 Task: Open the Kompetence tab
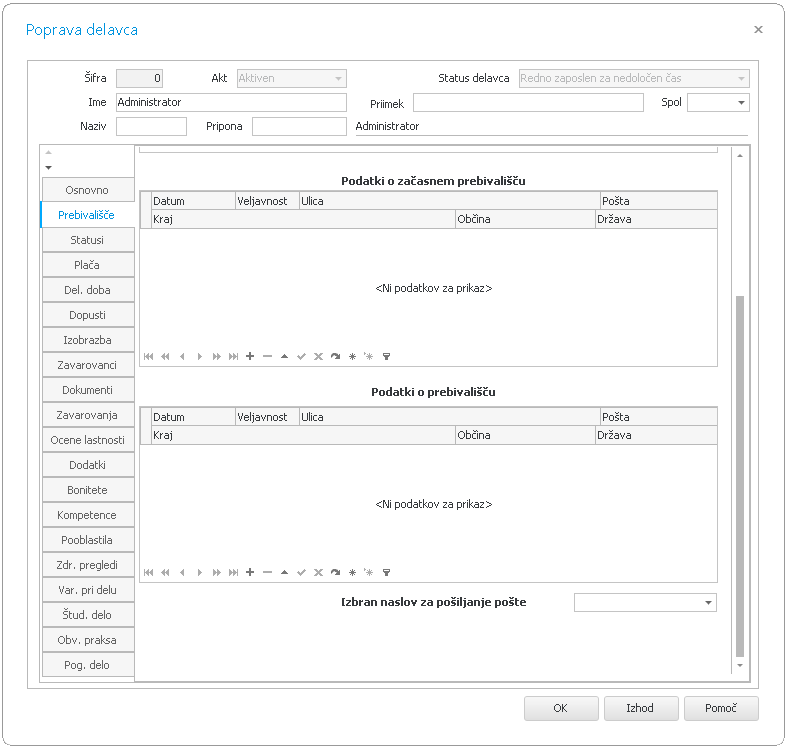click(88, 515)
